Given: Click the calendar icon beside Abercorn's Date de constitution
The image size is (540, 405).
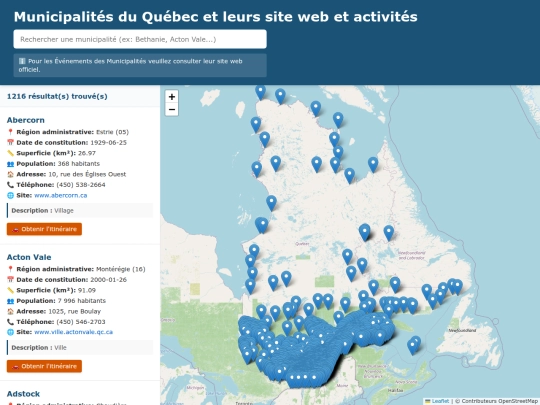Looking at the screenshot, I should [10, 143].
